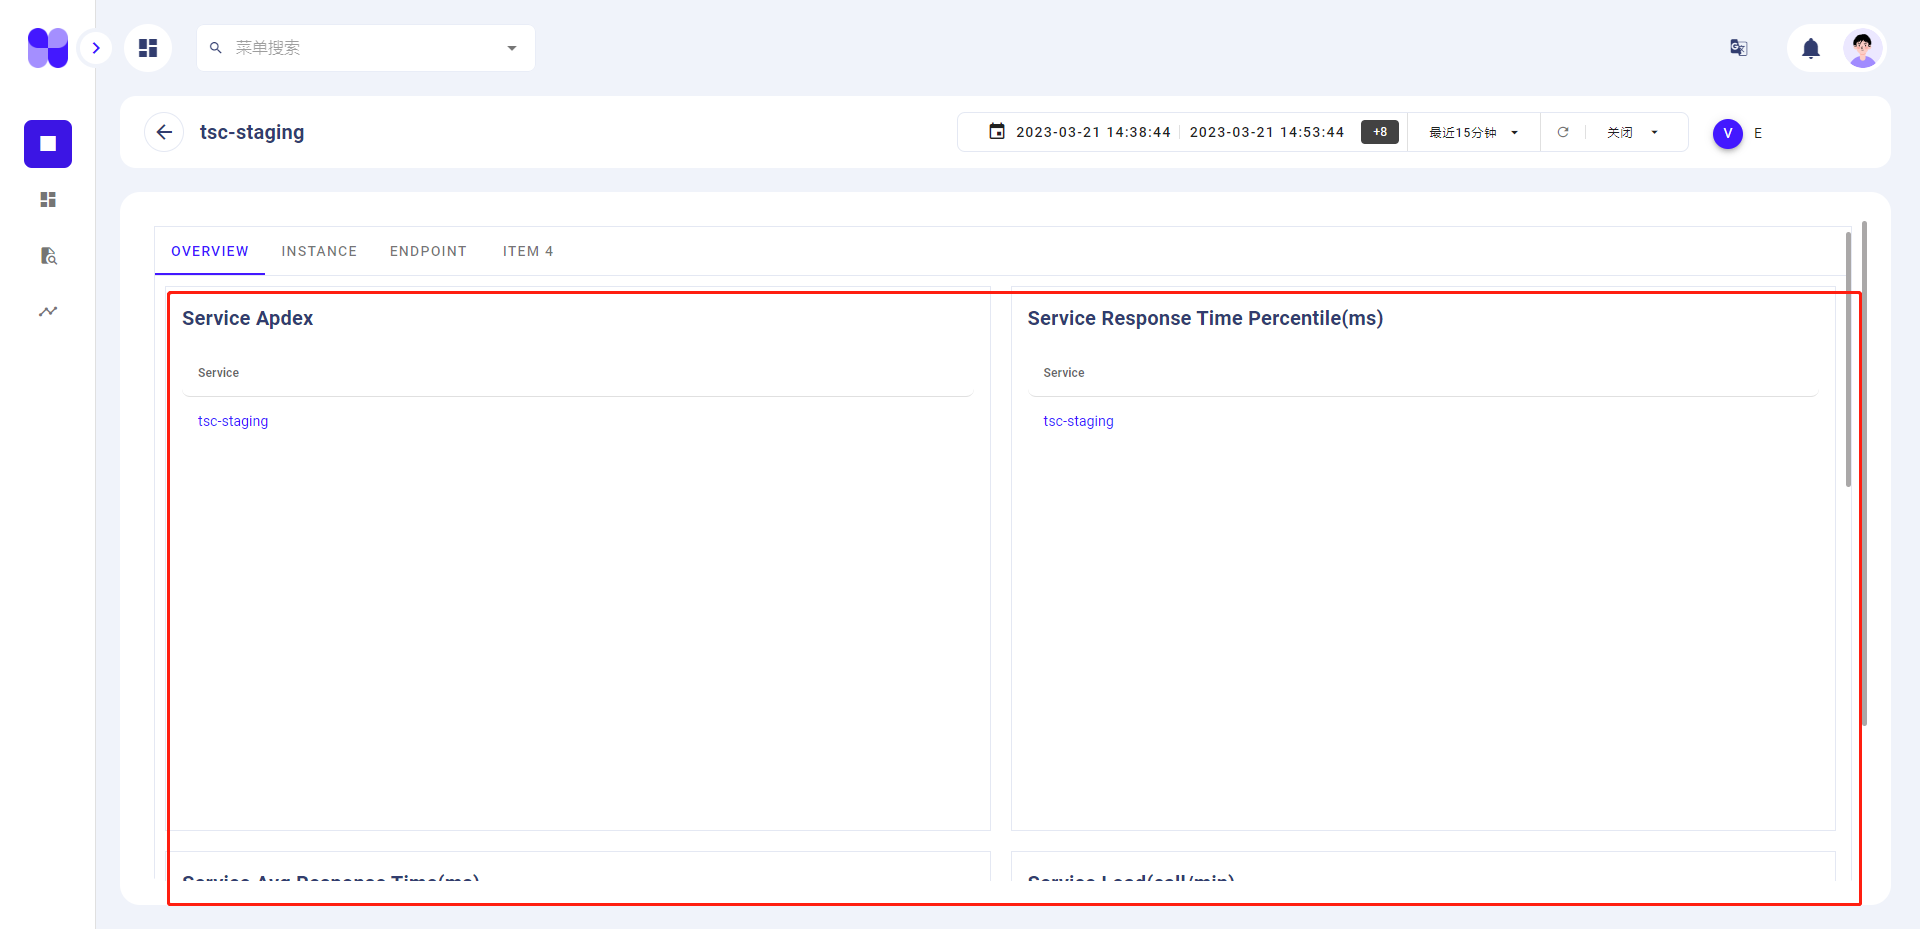Select the service monitoring icon in the sidebar
This screenshot has height=929, width=1920.
(x=47, y=144)
